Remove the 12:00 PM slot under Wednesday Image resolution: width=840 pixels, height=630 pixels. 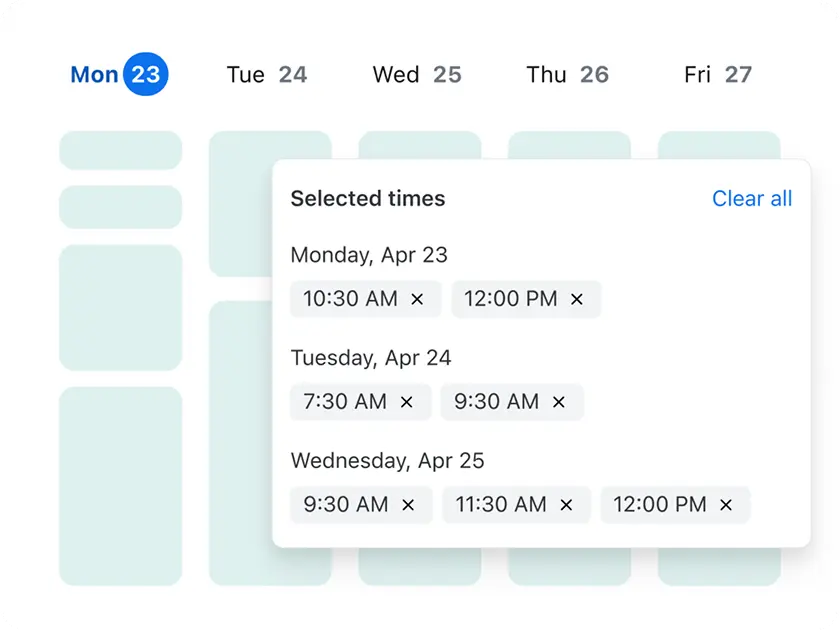(724, 505)
